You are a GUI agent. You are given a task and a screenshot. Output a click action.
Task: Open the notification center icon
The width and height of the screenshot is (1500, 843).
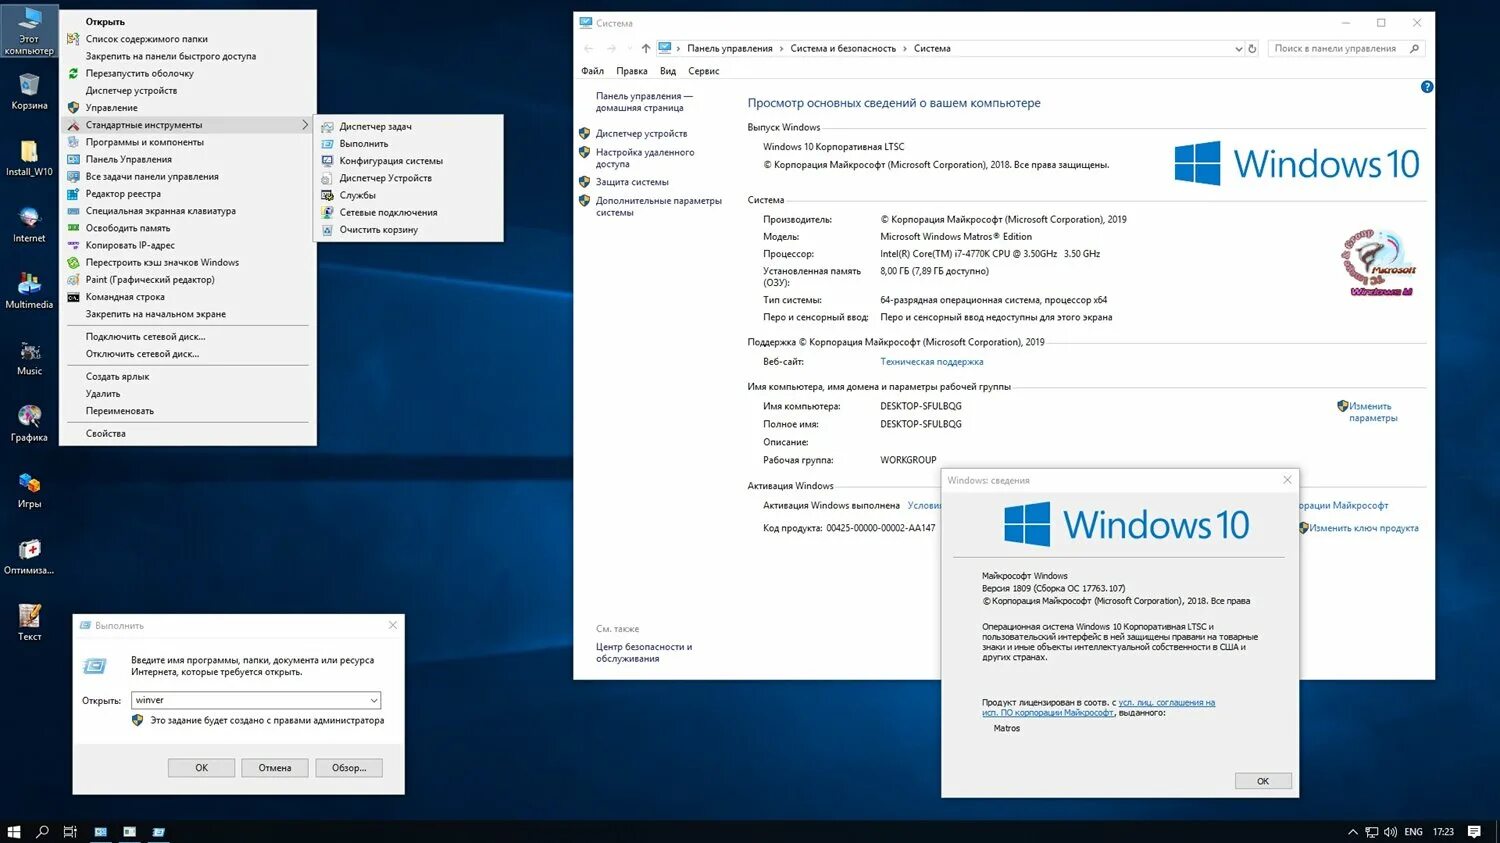pos(1474,832)
